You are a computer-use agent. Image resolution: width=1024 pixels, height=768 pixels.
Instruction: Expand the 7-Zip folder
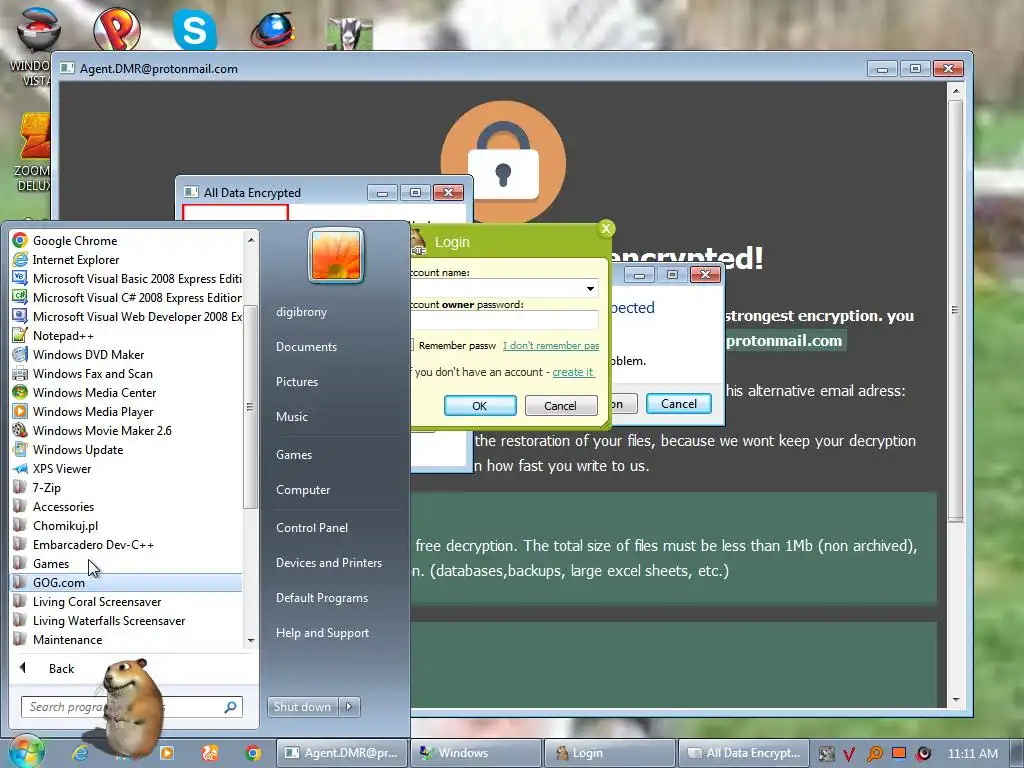[127, 487]
